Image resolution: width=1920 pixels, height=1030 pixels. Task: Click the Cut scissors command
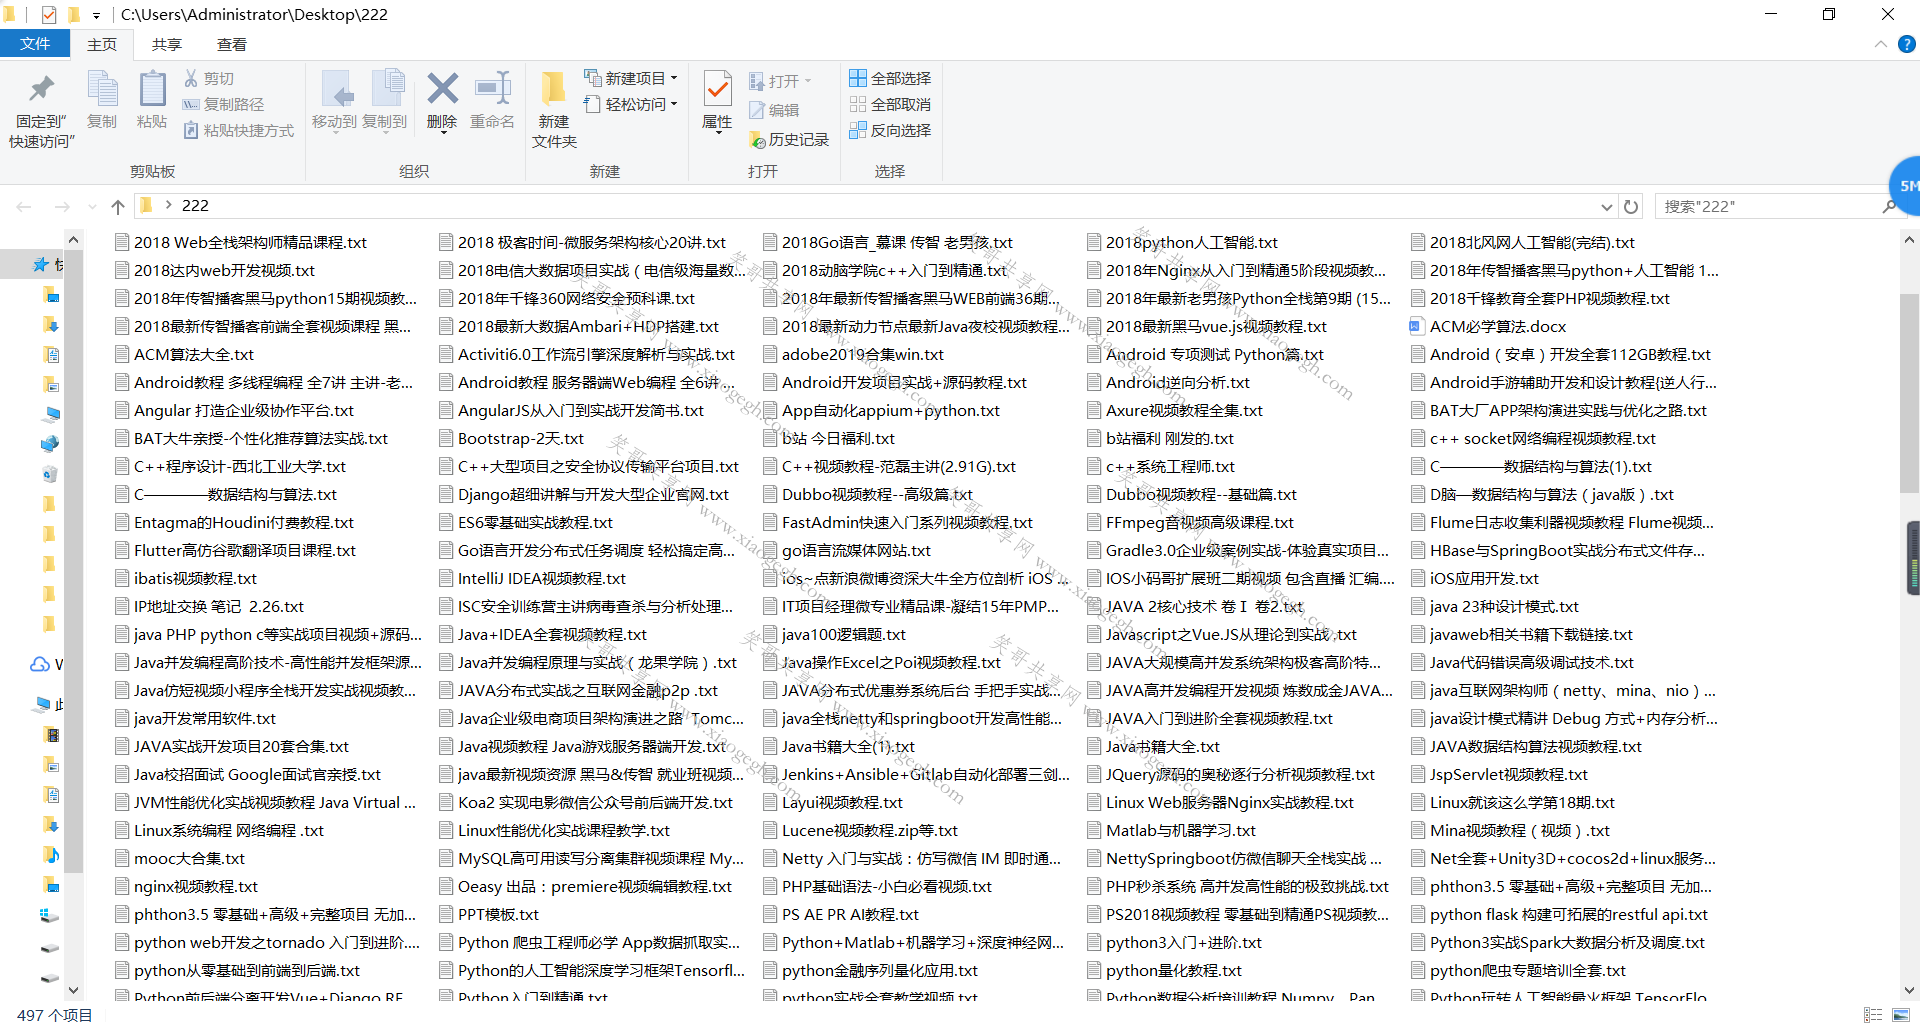[x=209, y=78]
